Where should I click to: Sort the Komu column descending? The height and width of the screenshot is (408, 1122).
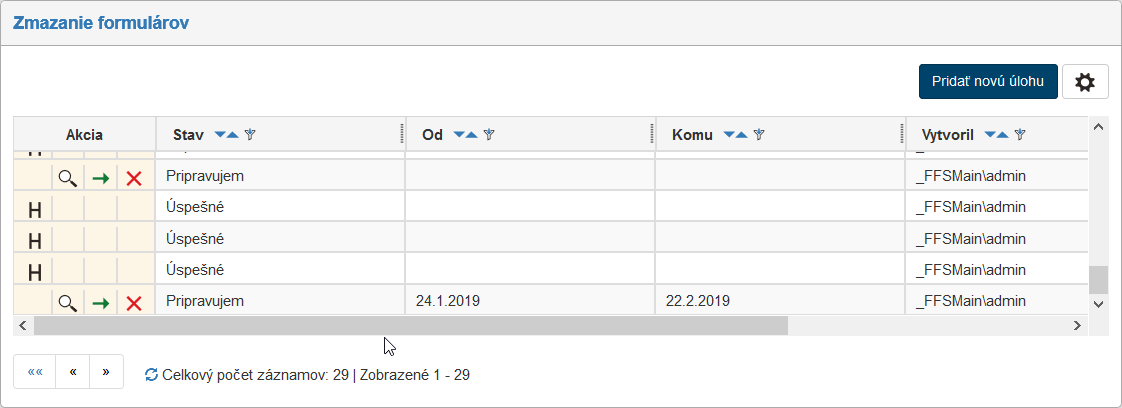point(729,134)
